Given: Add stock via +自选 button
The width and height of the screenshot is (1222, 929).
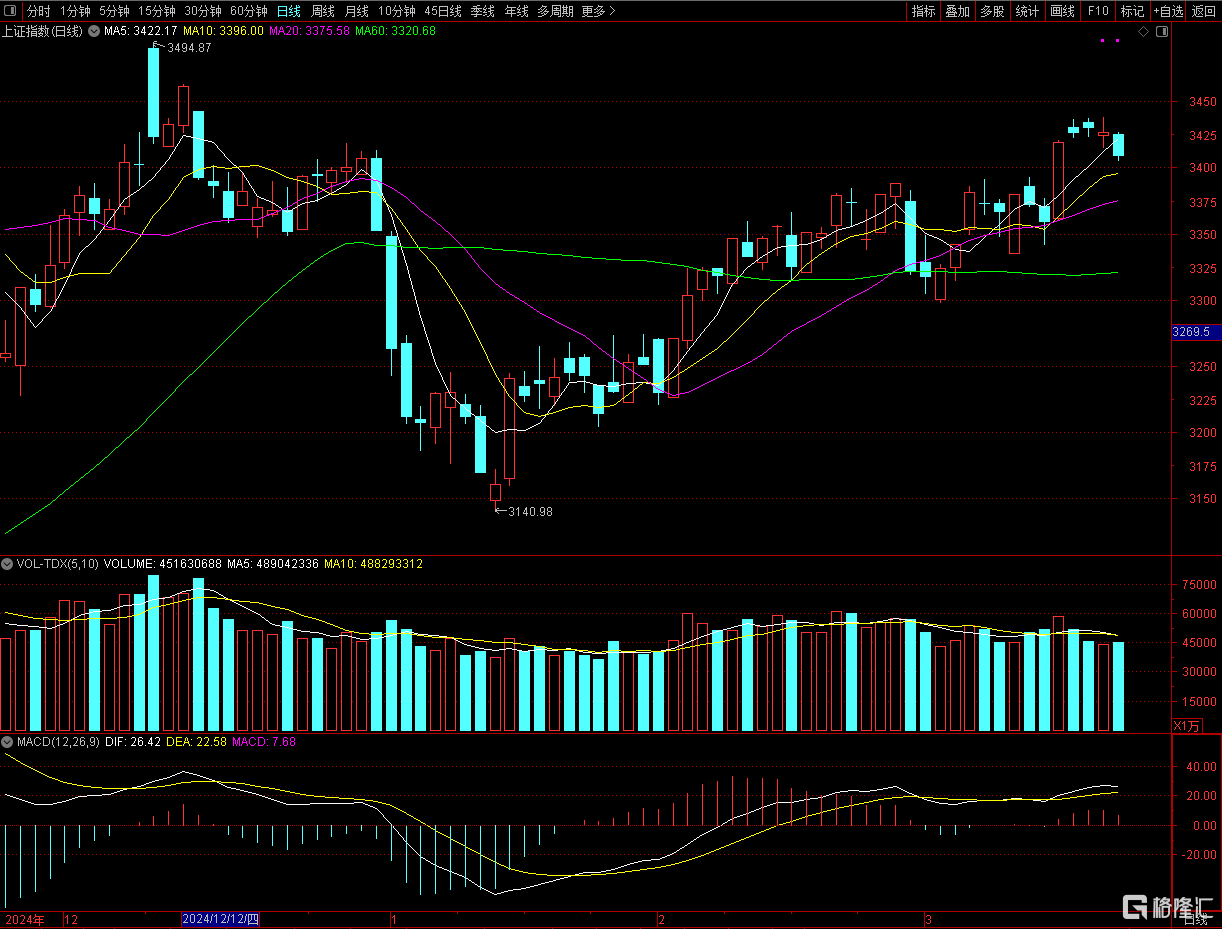Looking at the screenshot, I should pyautogui.click(x=1167, y=11).
